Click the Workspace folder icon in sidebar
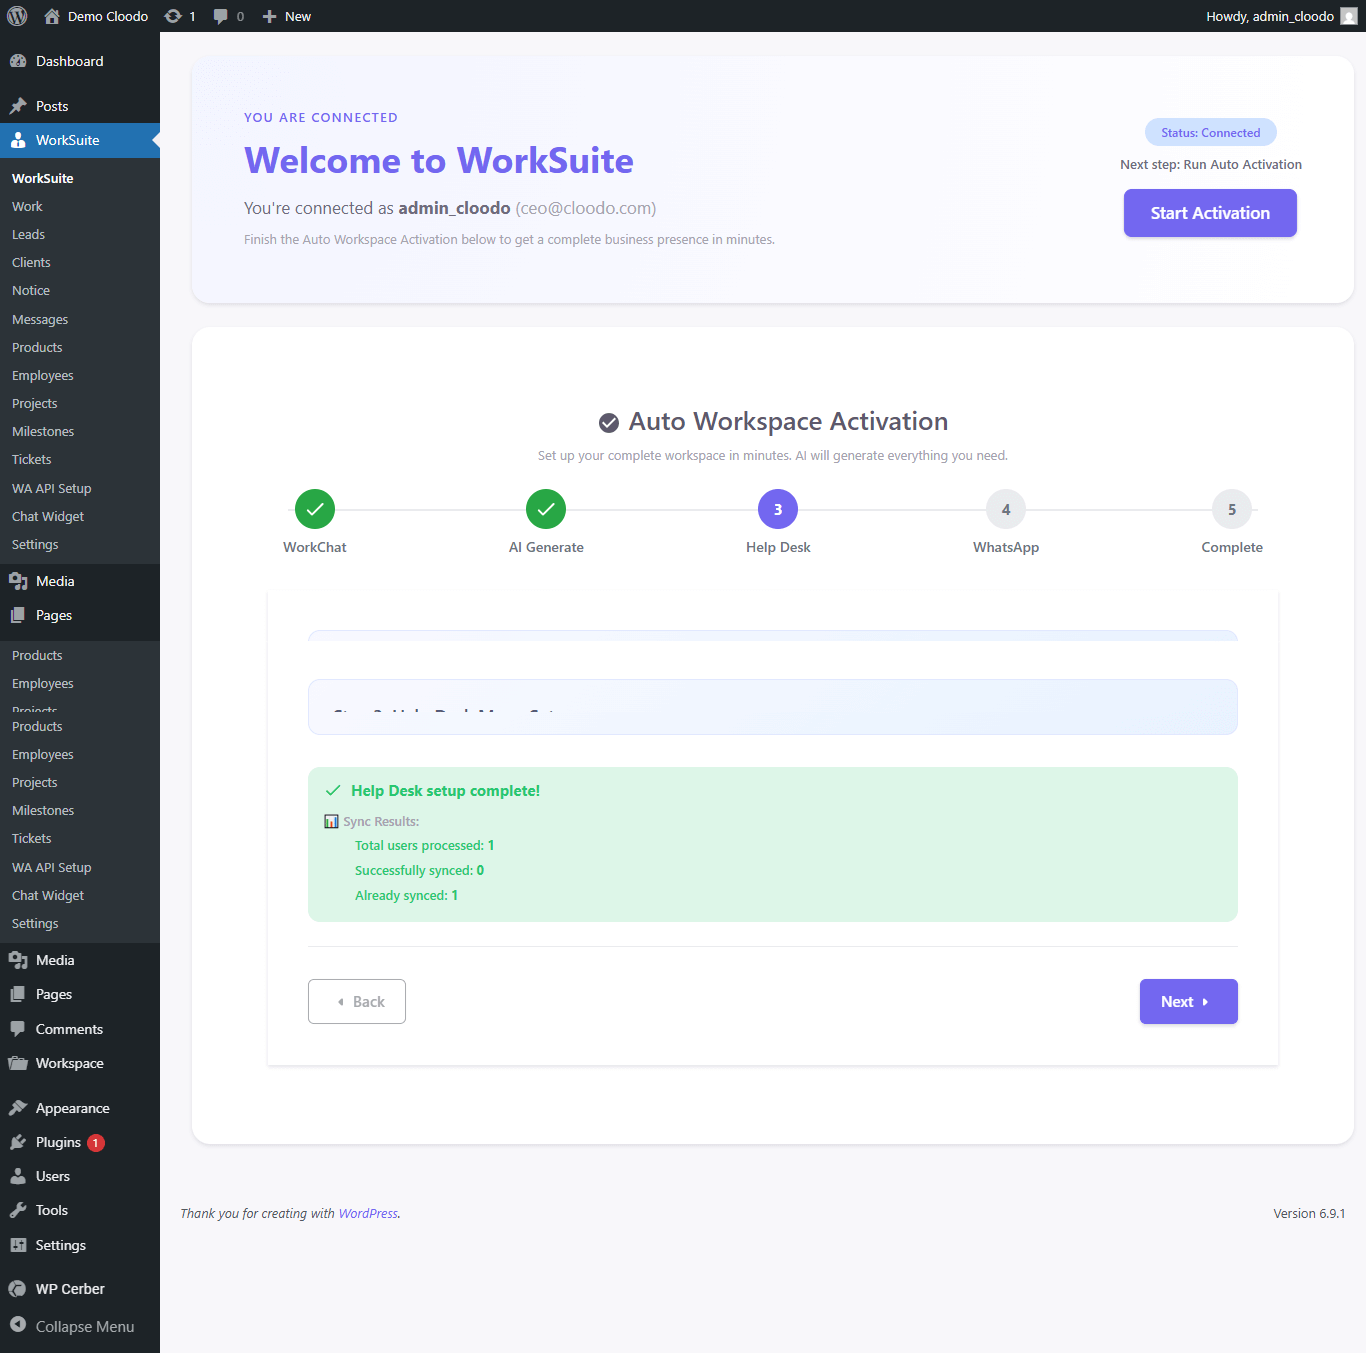1366x1353 pixels. [20, 1063]
